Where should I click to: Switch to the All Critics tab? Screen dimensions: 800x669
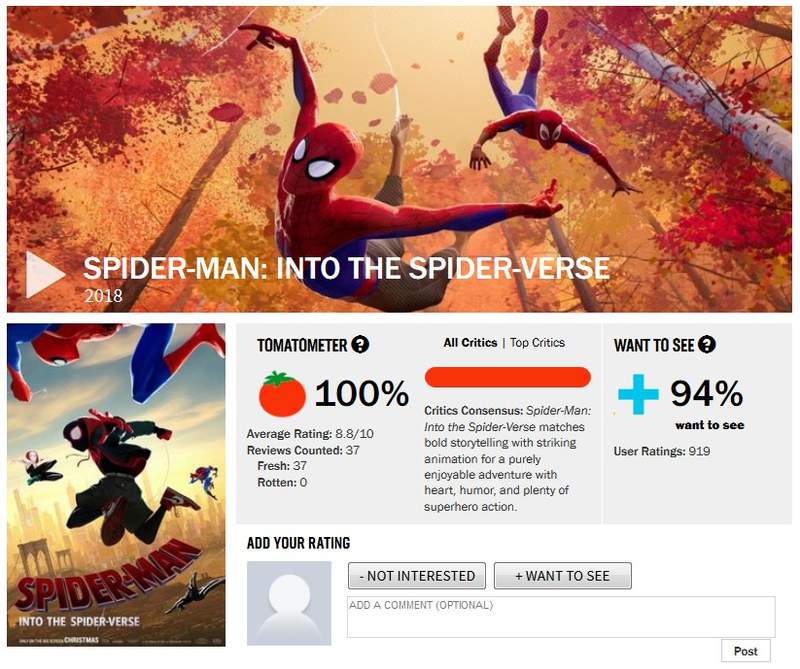pos(470,343)
